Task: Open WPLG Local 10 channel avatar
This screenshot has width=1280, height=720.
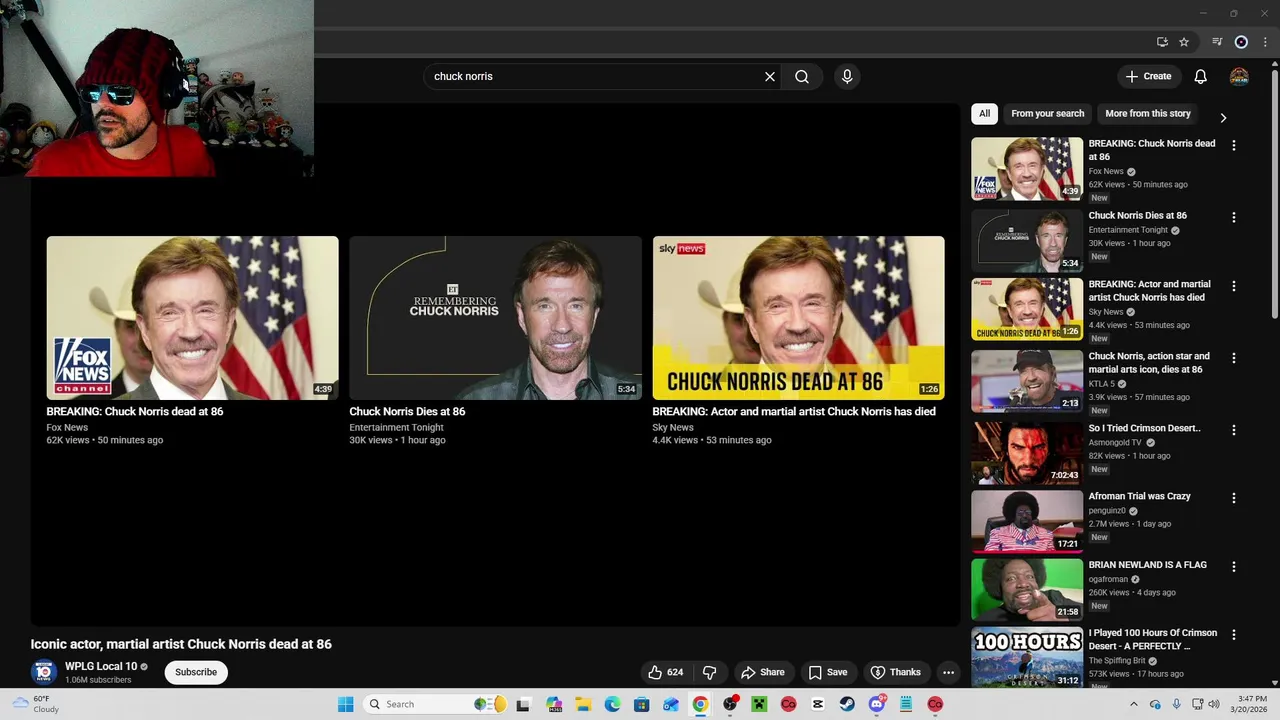Action: click(x=43, y=672)
